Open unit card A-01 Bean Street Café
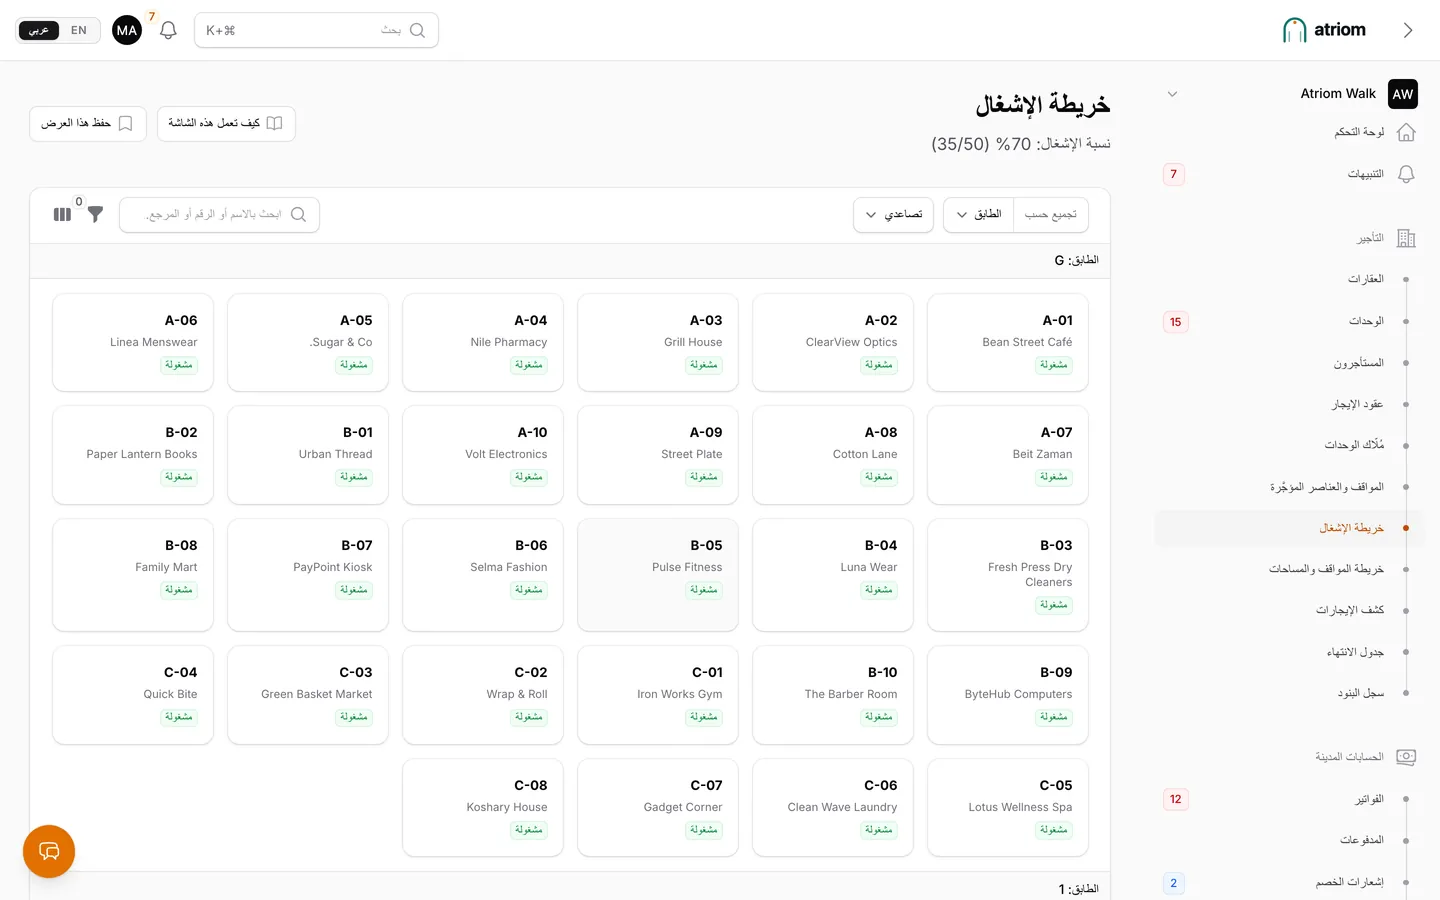Viewport: 1440px width, 900px height. pos(1008,342)
